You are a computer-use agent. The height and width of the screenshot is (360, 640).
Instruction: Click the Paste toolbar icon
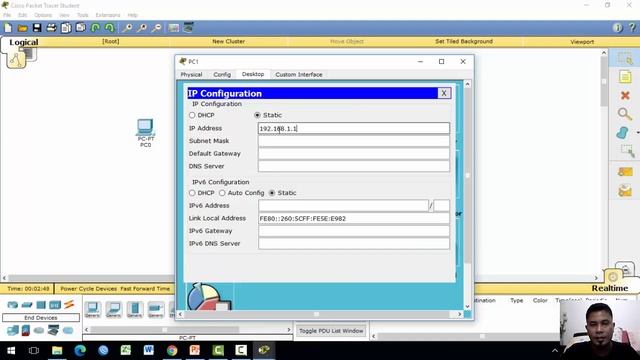click(x=81, y=28)
